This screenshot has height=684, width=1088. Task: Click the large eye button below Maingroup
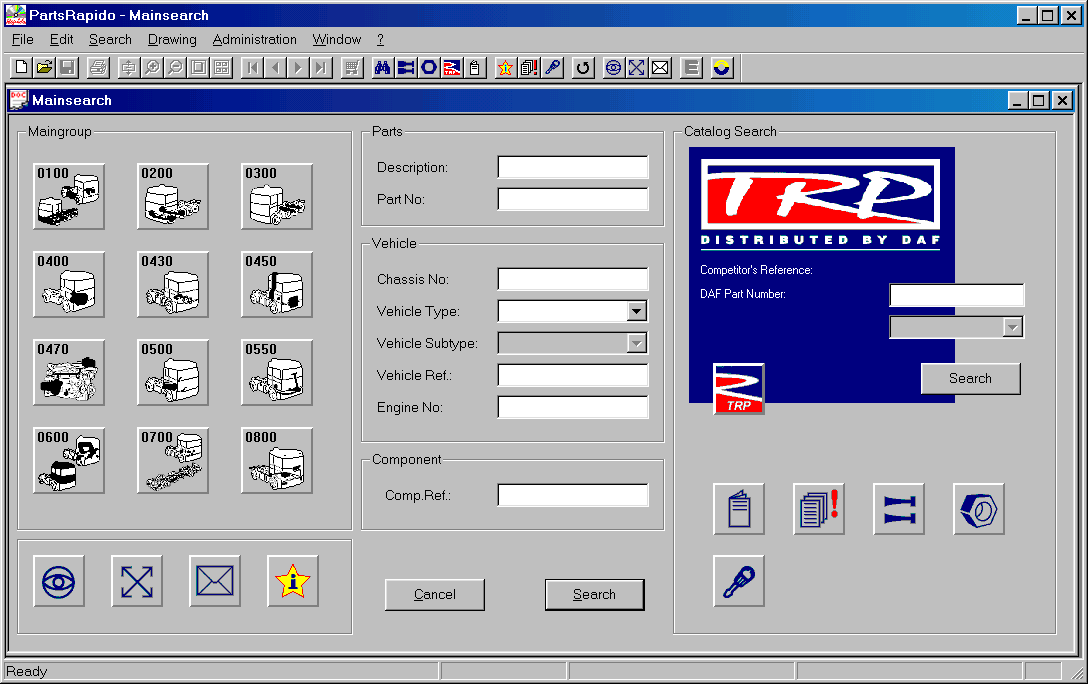pyautogui.click(x=59, y=581)
